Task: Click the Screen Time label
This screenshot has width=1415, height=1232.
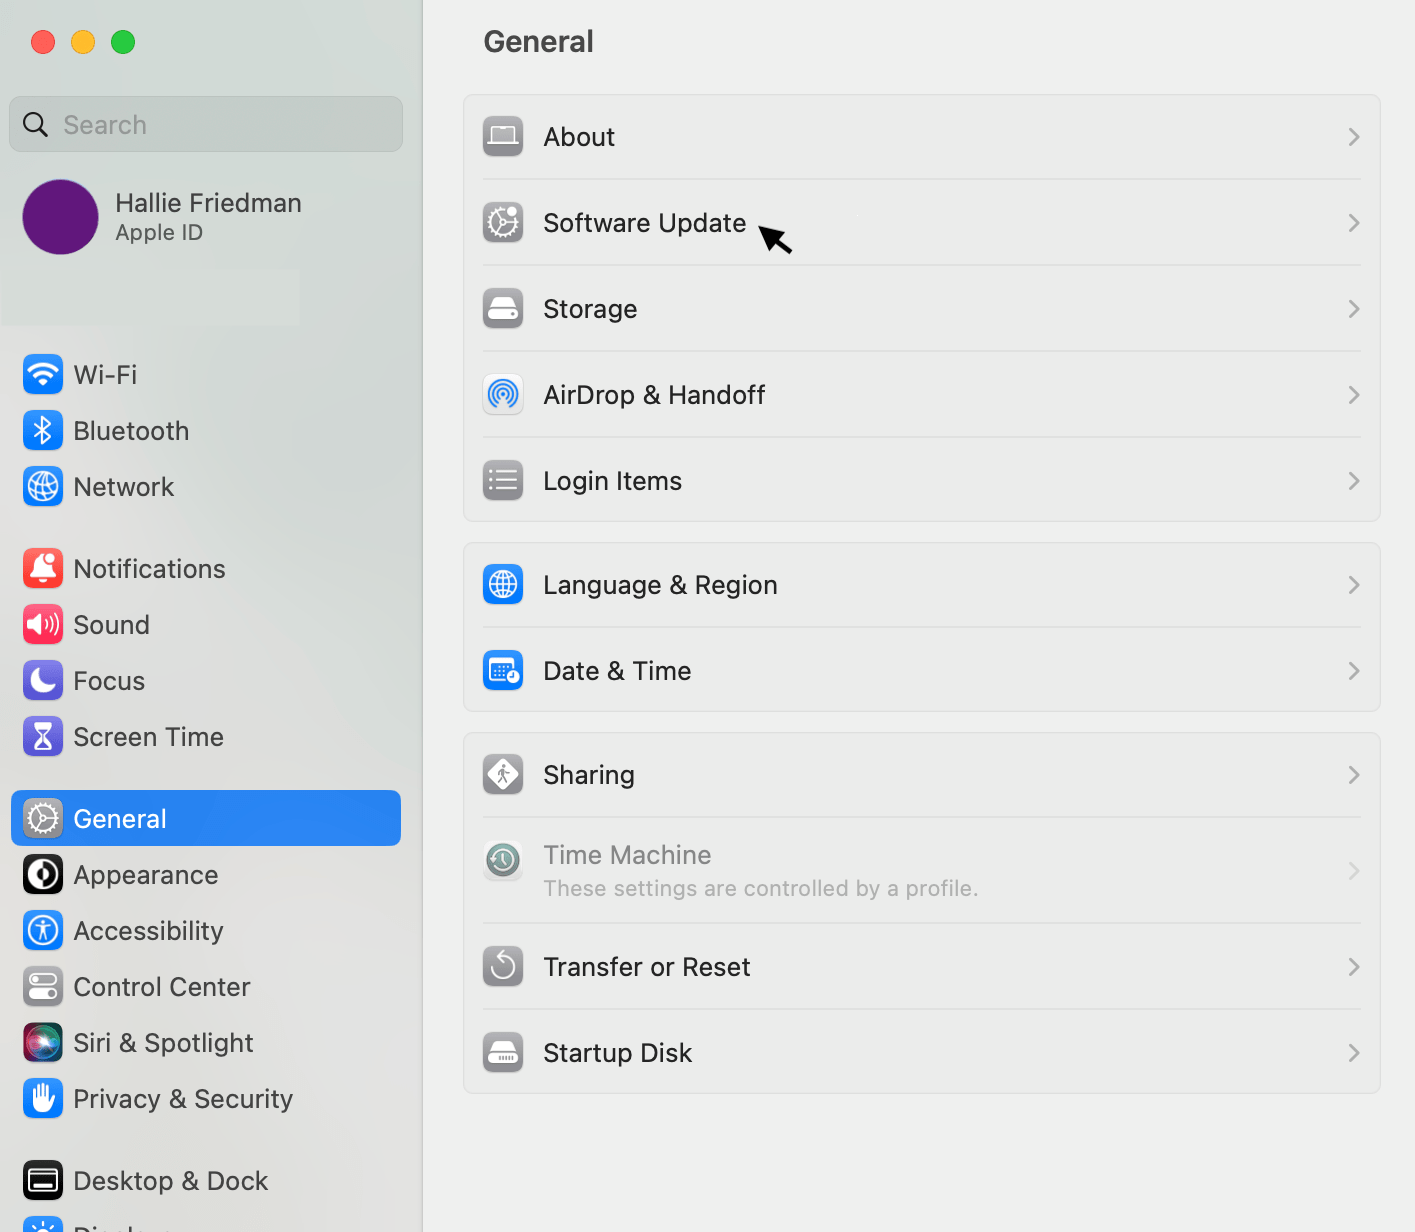Action: pyautogui.click(x=148, y=737)
